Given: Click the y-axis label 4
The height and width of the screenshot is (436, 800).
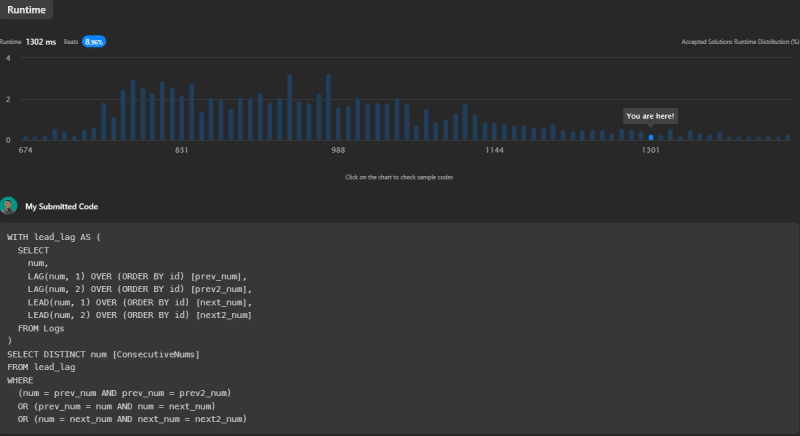Looking at the screenshot, I should click(x=8, y=58).
